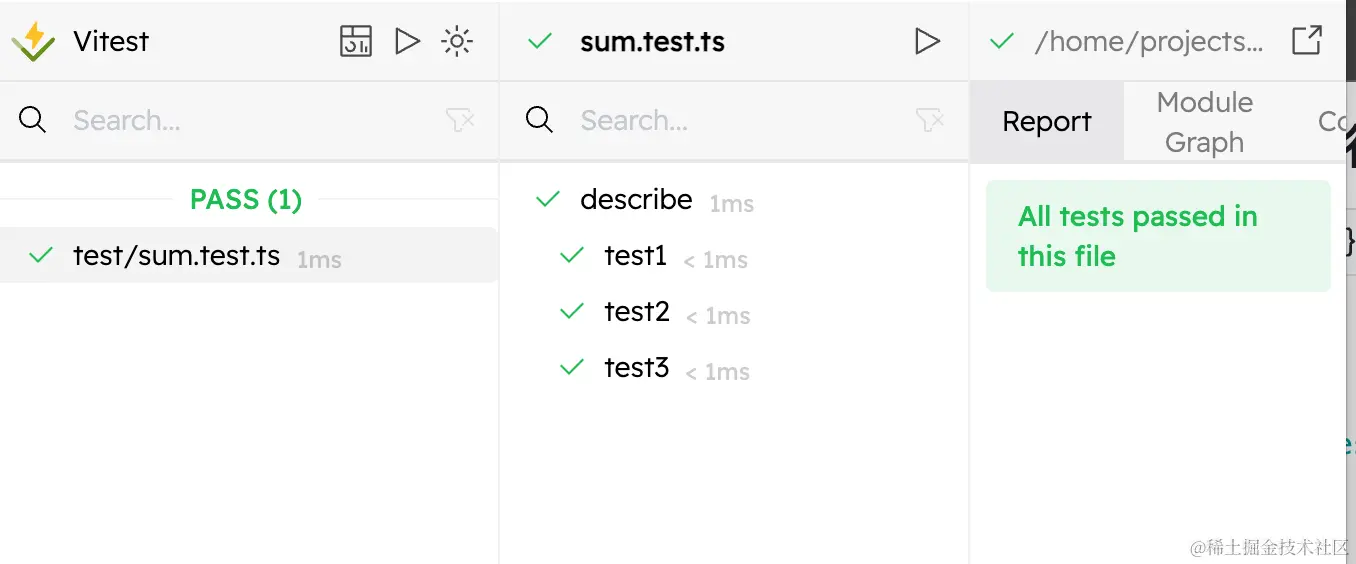Select test/sum.test.ts in the file list
The width and height of the screenshot is (1356, 564).
(176, 256)
